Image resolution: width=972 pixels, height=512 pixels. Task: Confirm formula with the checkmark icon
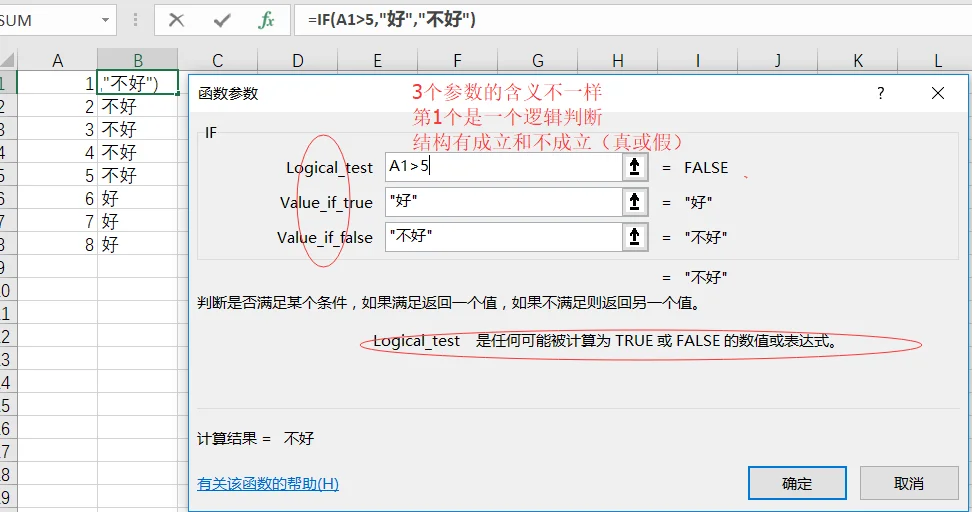222,20
